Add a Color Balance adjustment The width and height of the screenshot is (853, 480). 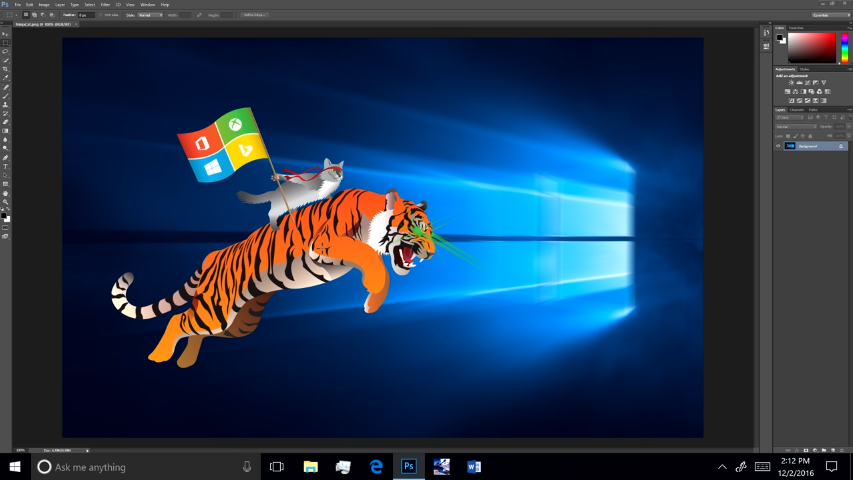(795, 91)
